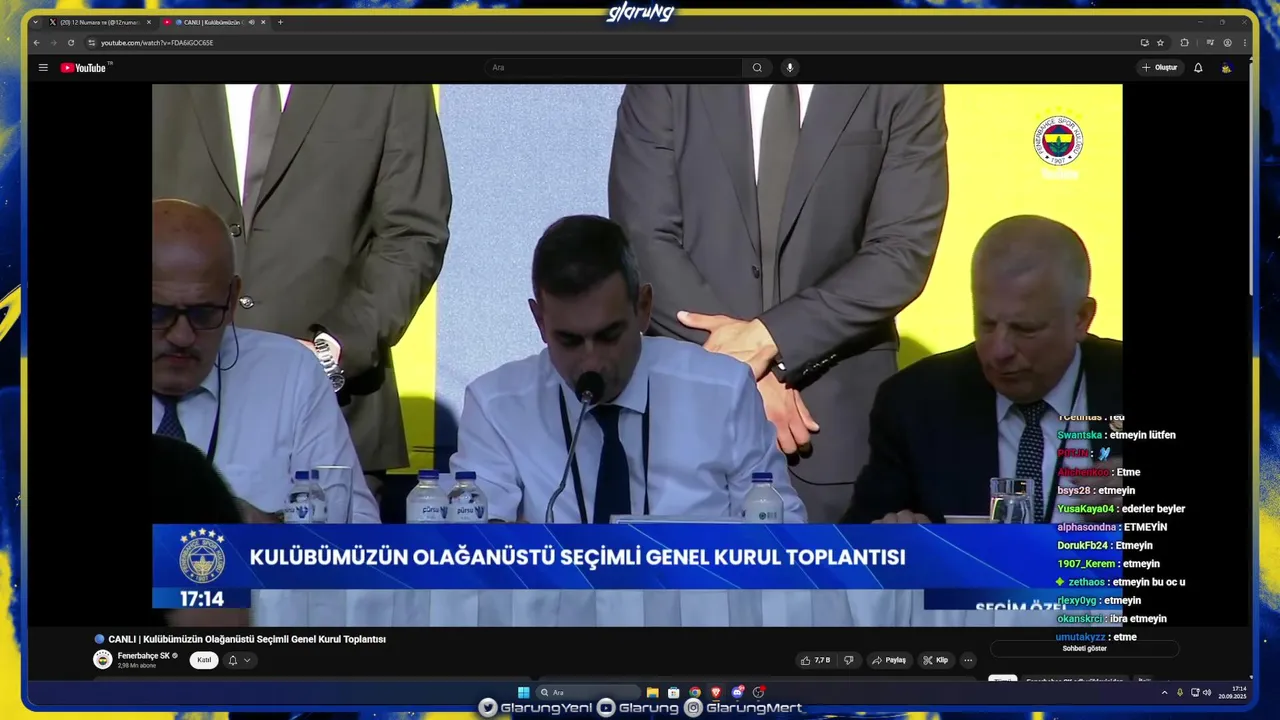Open the browser profile icon
Screen dimensions: 1280x720
(x=1228, y=43)
